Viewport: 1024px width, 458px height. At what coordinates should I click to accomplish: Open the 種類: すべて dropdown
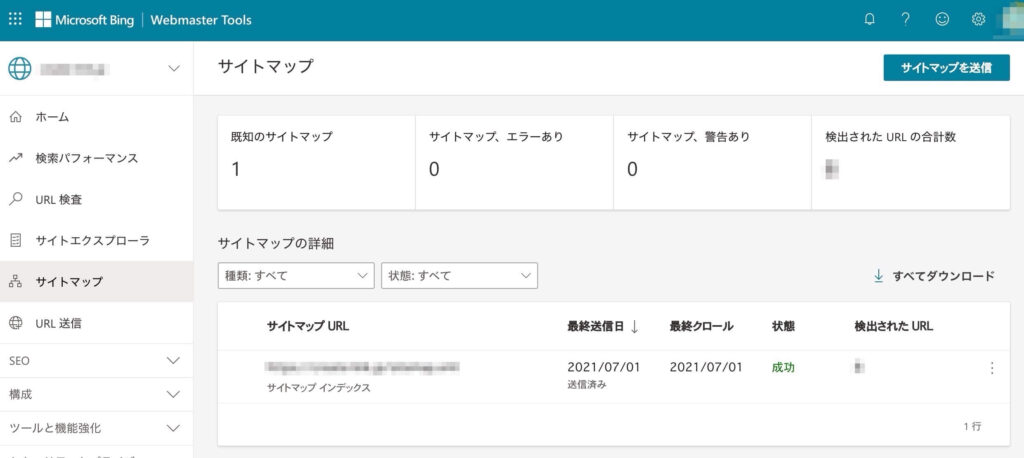coord(296,276)
